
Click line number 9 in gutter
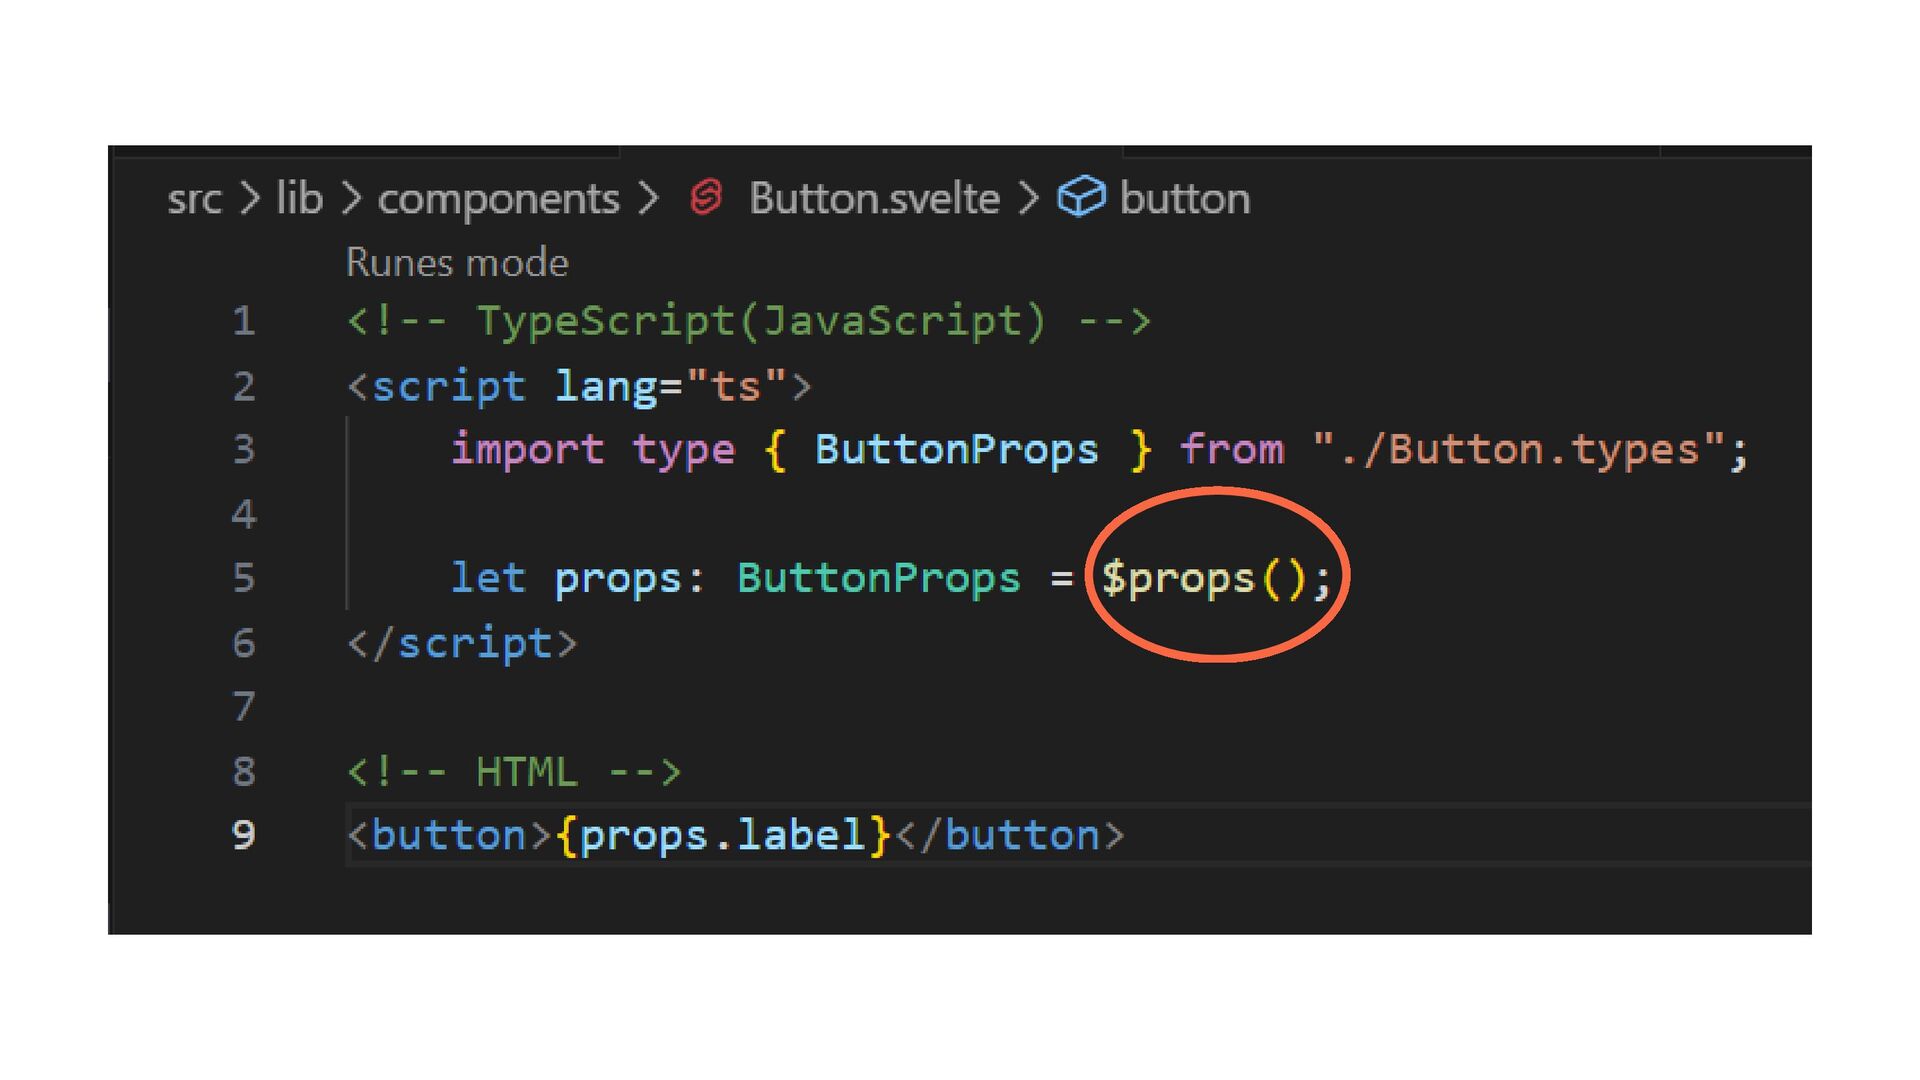pos(244,835)
